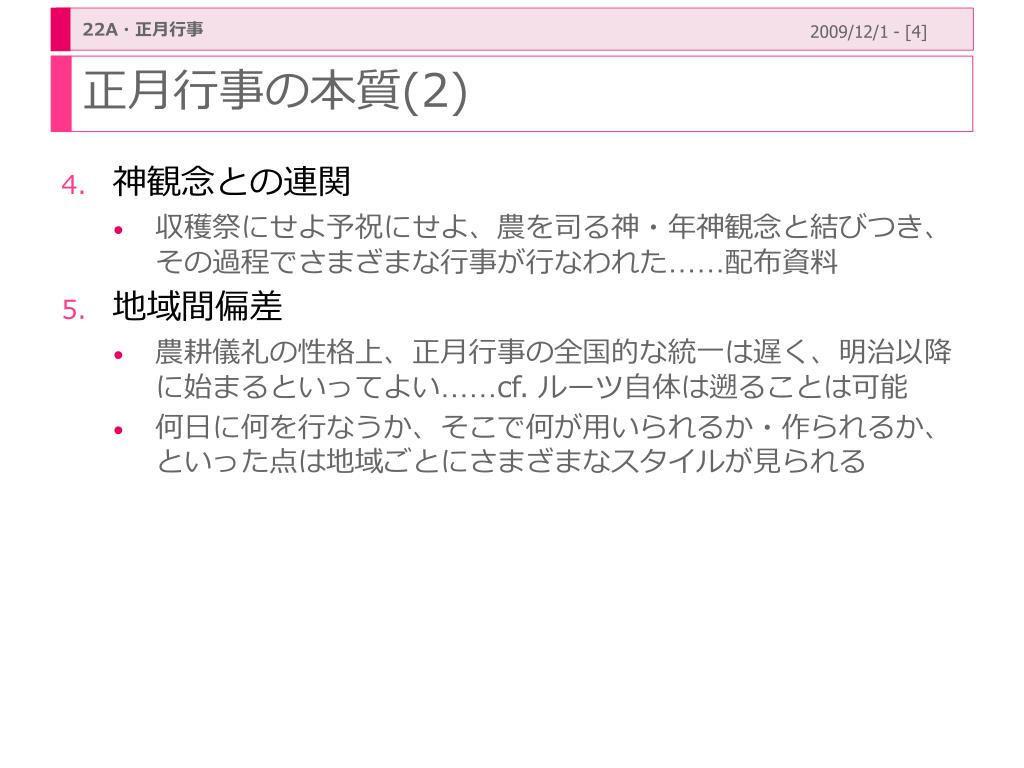
Task: Click the date stamp 2009/12/1 - [4]
Action: (x=868, y=32)
